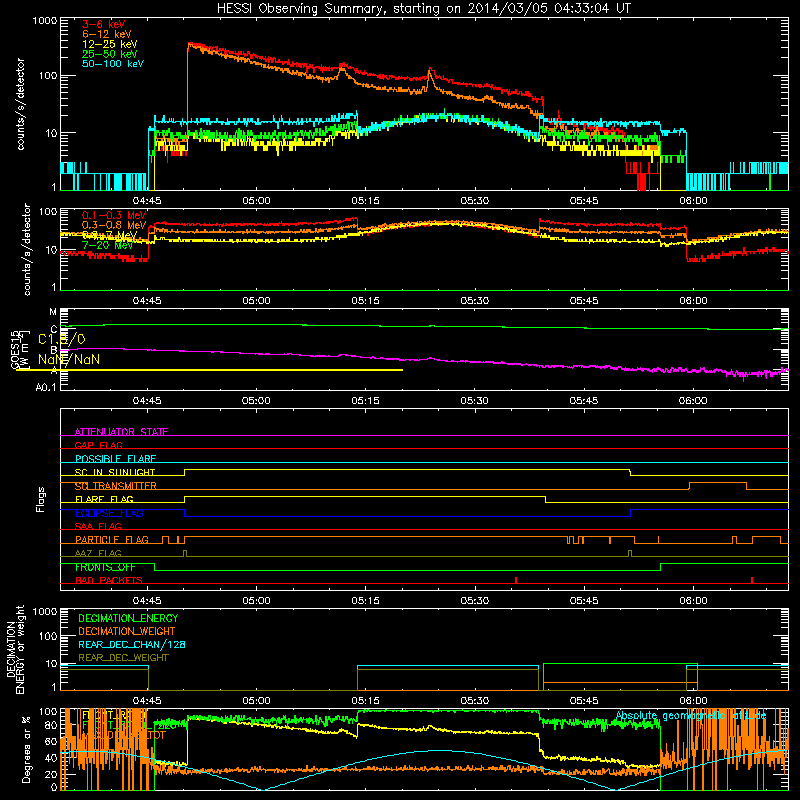The height and width of the screenshot is (800, 800).
Task: Select the SAA_FLAG label
Action: click(98, 526)
